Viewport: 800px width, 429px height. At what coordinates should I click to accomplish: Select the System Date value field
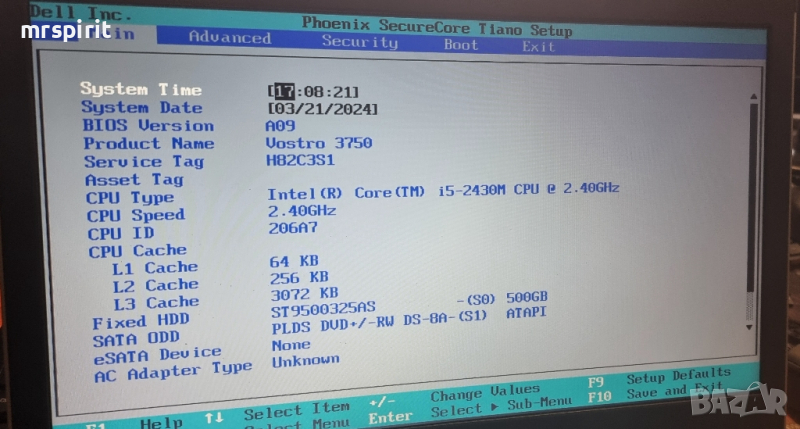(322, 108)
